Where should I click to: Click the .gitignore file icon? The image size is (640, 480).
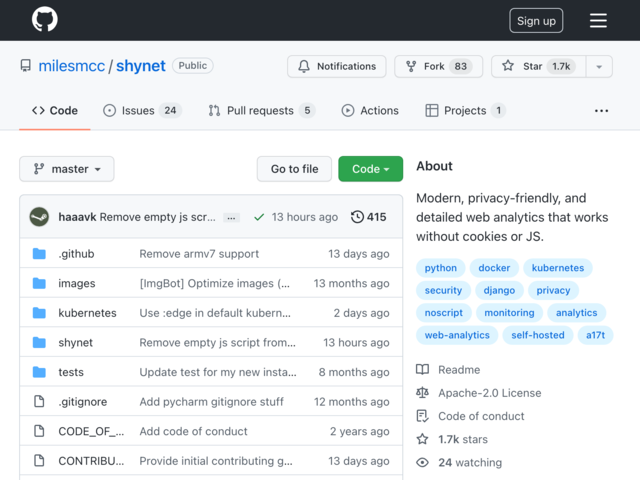point(39,402)
